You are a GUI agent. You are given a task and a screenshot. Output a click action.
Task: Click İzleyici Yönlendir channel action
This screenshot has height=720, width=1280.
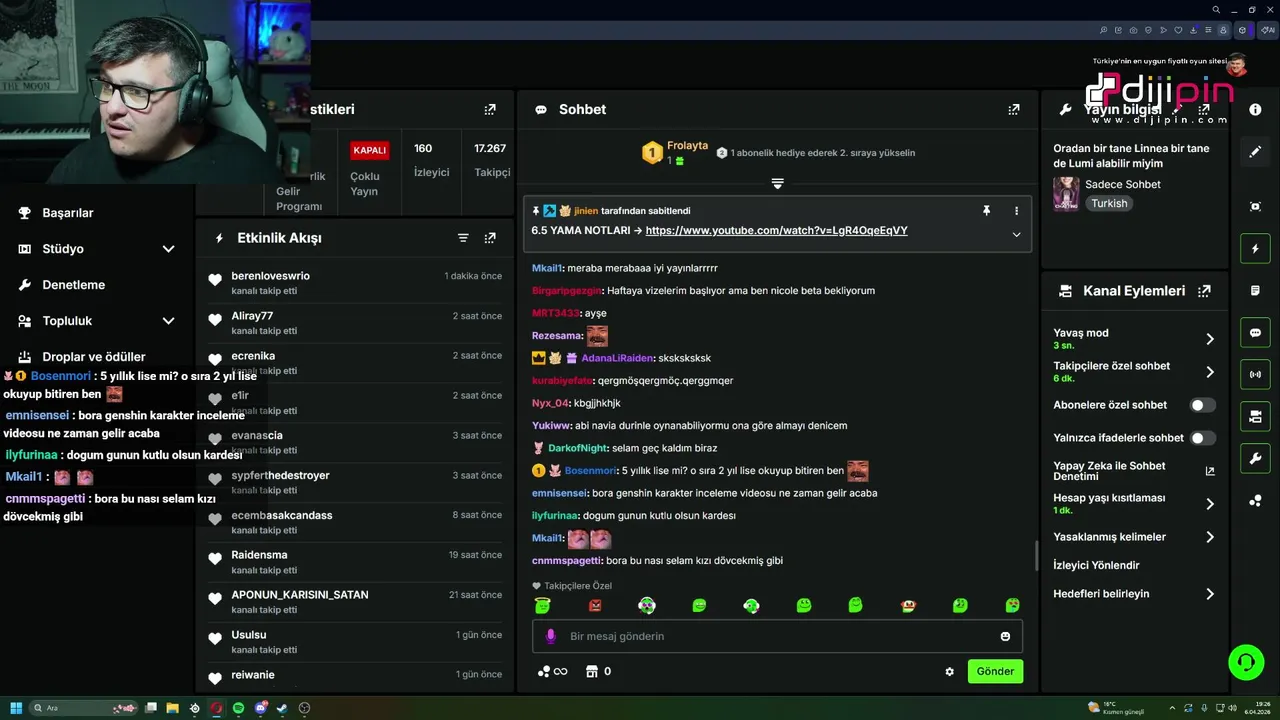coord(1096,565)
